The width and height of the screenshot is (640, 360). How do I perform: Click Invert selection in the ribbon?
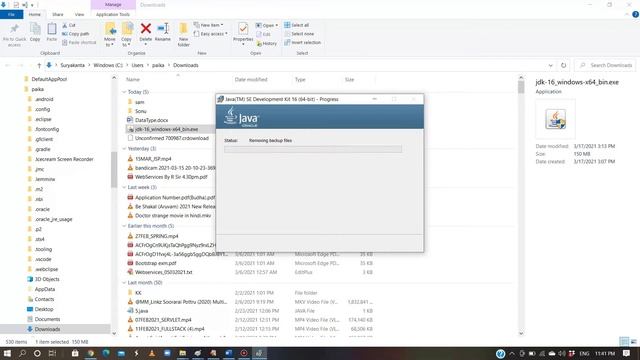[302, 42]
